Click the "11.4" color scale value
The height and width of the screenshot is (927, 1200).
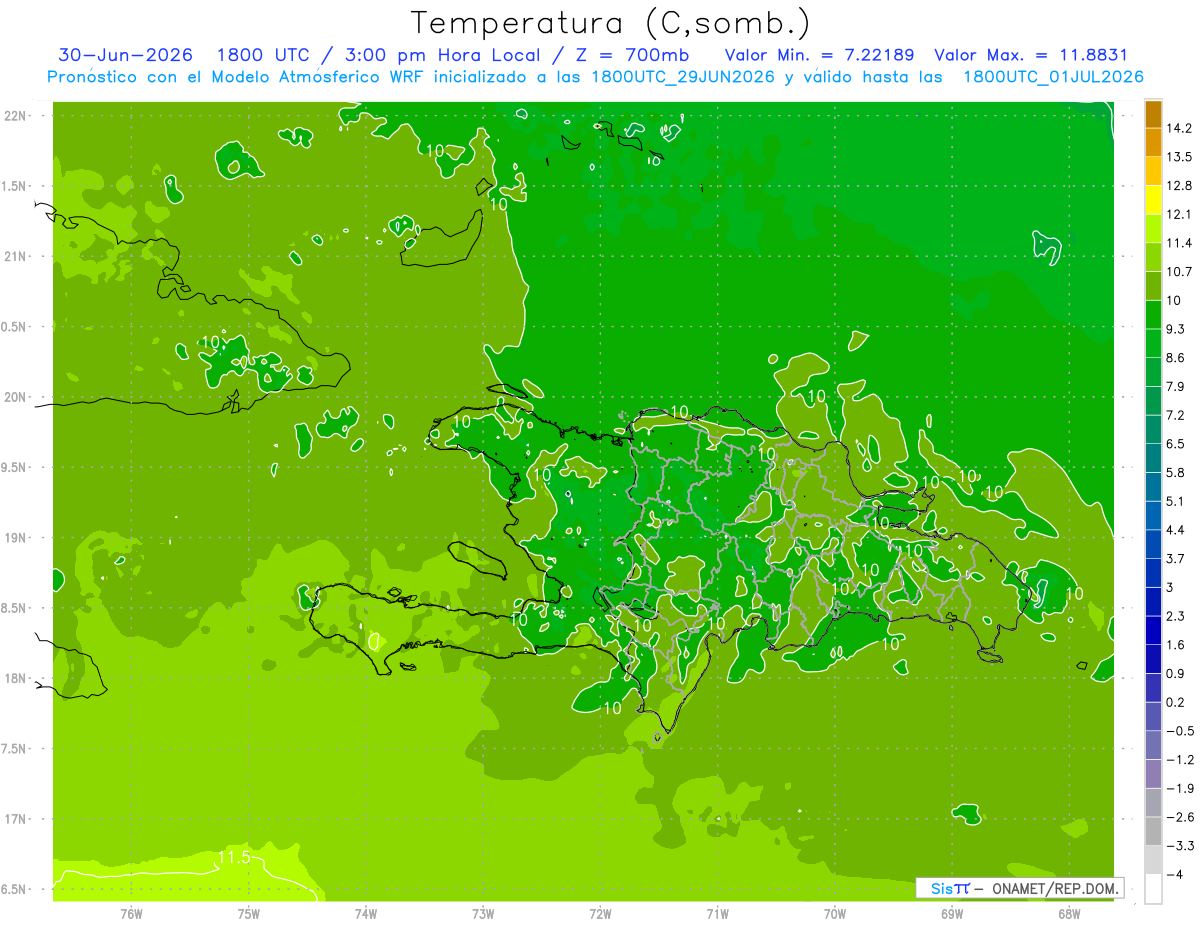pos(1178,243)
